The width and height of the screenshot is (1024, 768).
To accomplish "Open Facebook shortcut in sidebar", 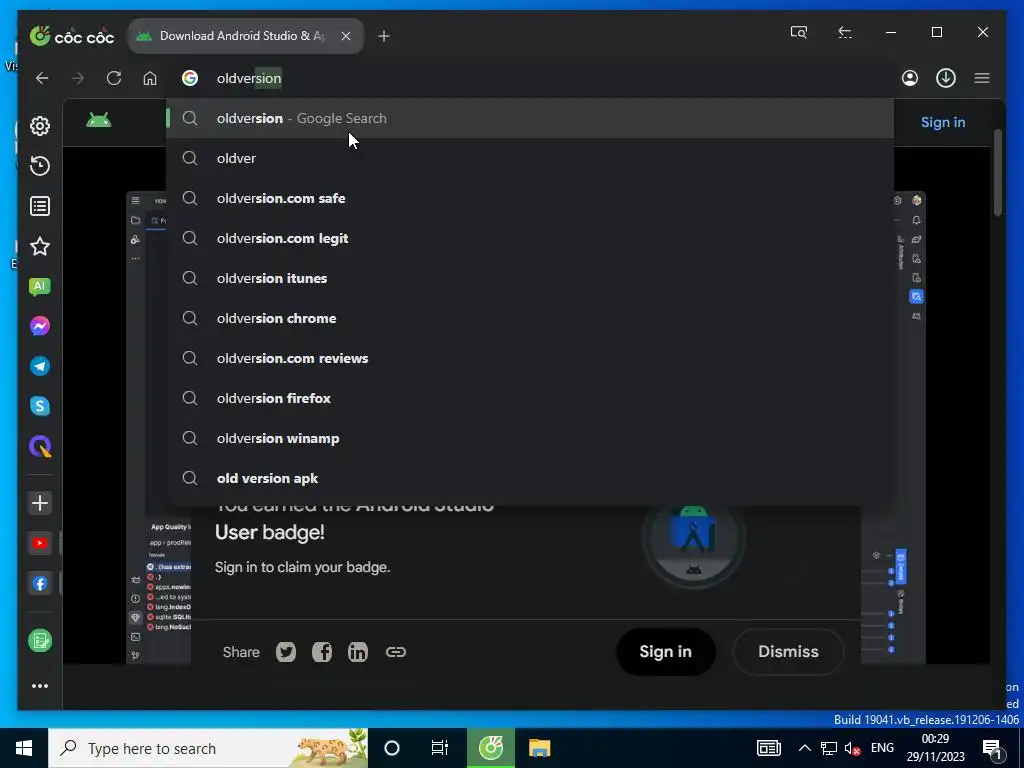I will coord(40,584).
